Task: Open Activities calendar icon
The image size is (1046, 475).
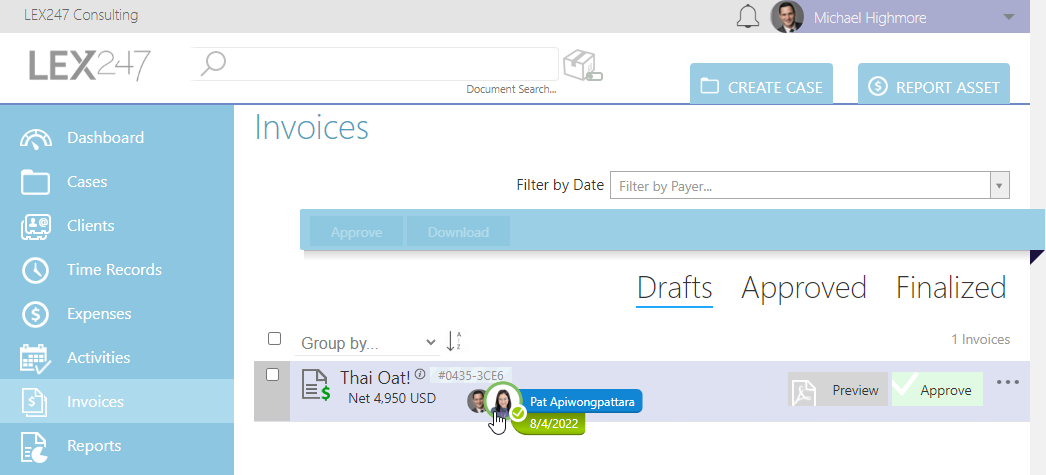Action: 35,358
